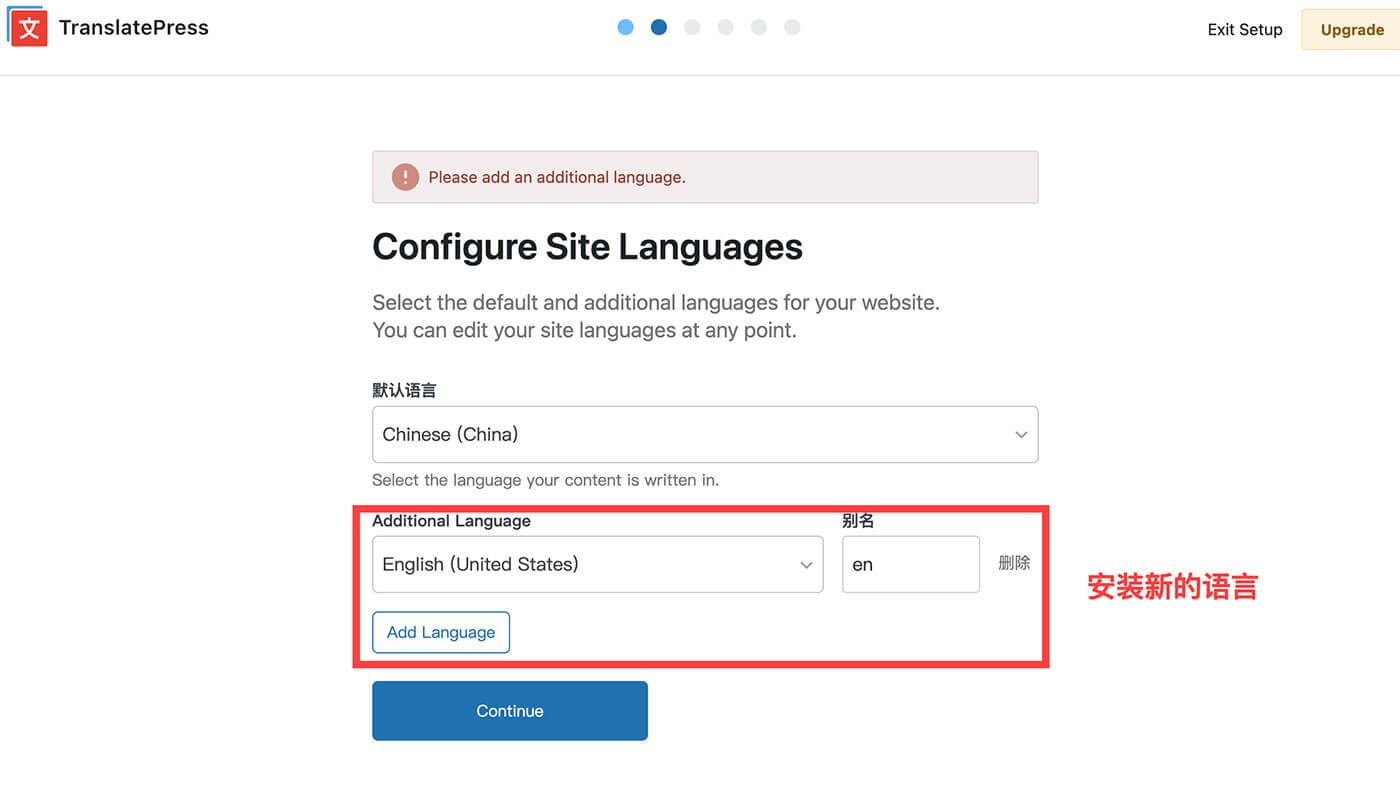Select the fifth setup progress dot

pyautogui.click(x=759, y=27)
